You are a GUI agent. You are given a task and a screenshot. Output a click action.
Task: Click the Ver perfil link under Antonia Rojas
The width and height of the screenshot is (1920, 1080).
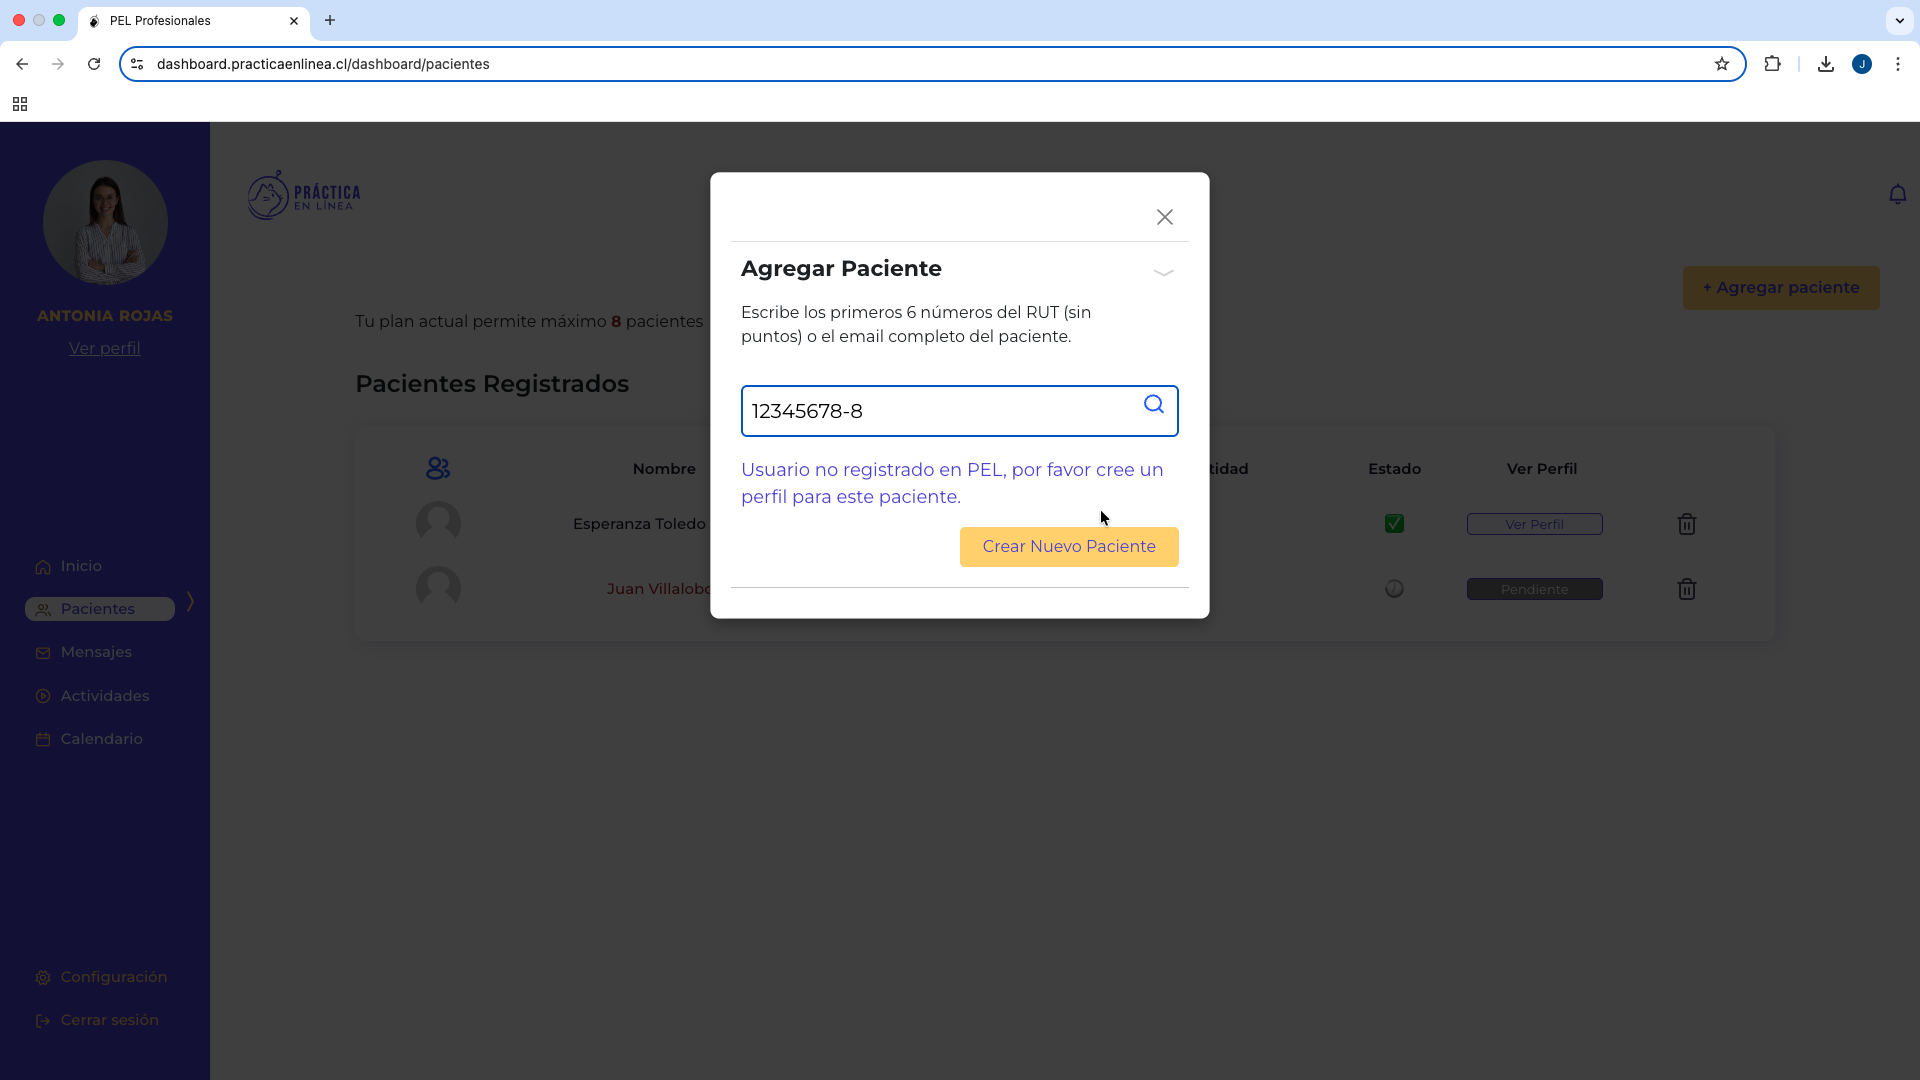(104, 348)
